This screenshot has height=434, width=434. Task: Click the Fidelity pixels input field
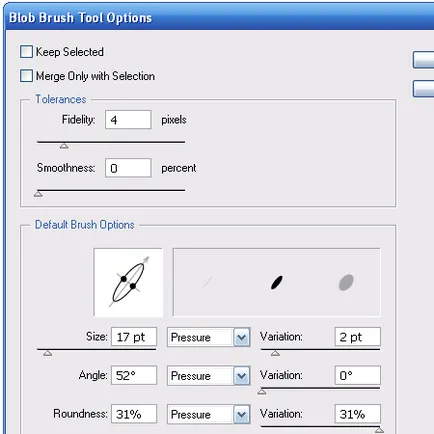pos(128,120)
